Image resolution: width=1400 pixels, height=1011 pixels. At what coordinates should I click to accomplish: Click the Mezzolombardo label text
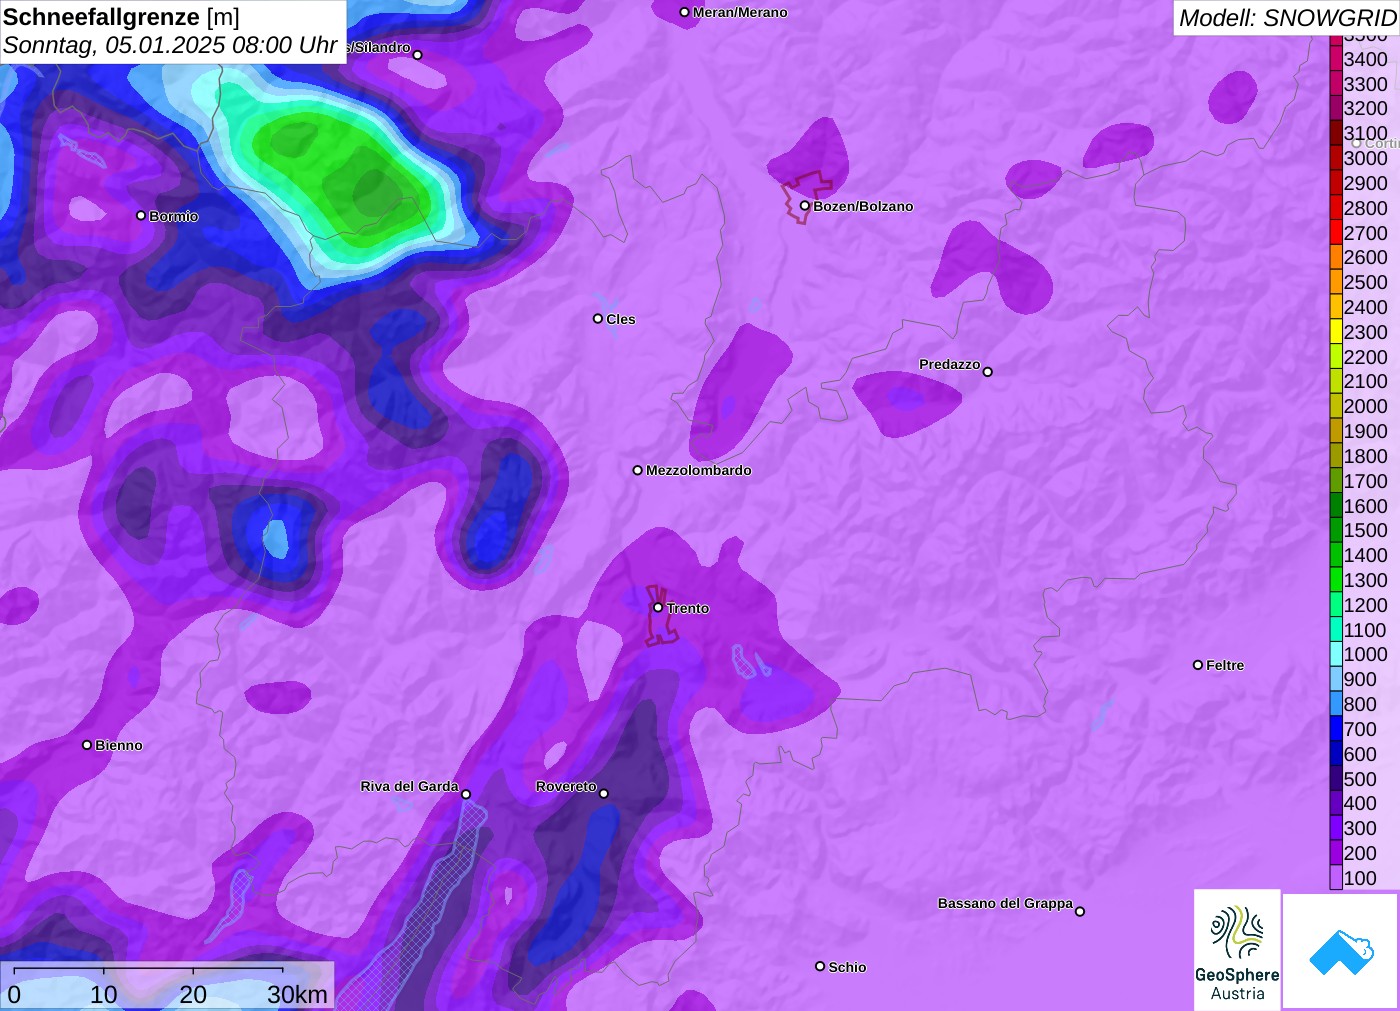(698, 470)
